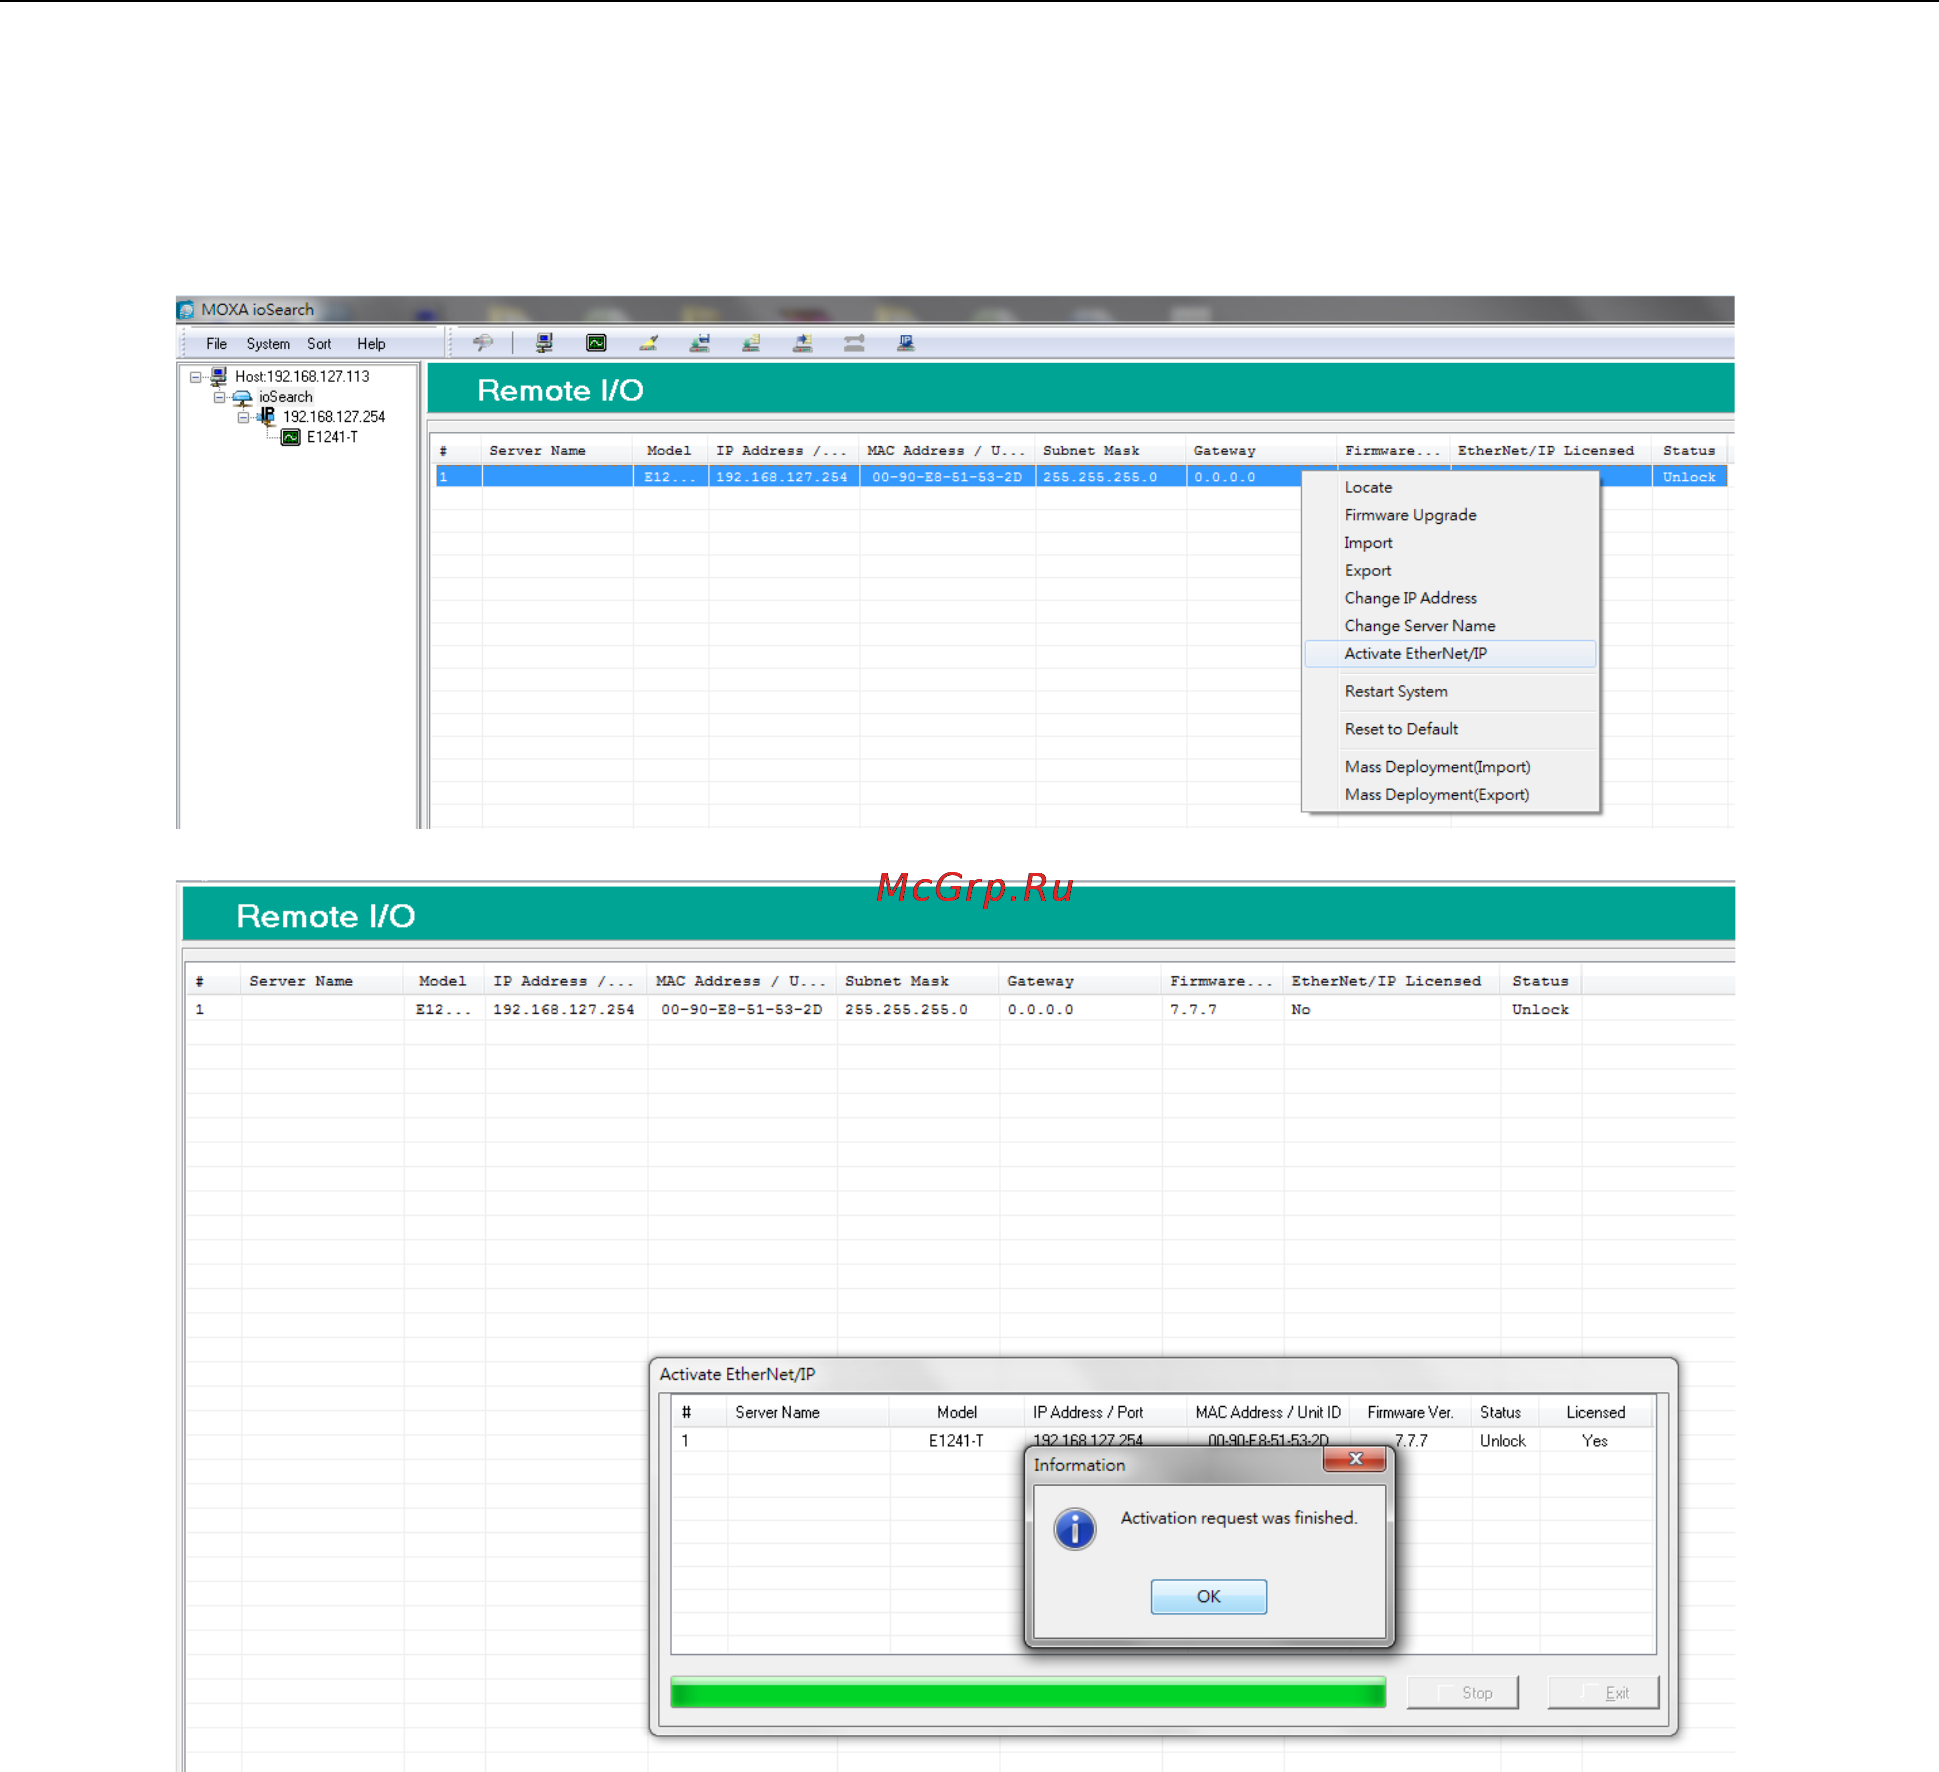This screenshot has width=1939, height=1772.
Task: Choose Change Server Name menu entry
Action: click(1450, 626)
